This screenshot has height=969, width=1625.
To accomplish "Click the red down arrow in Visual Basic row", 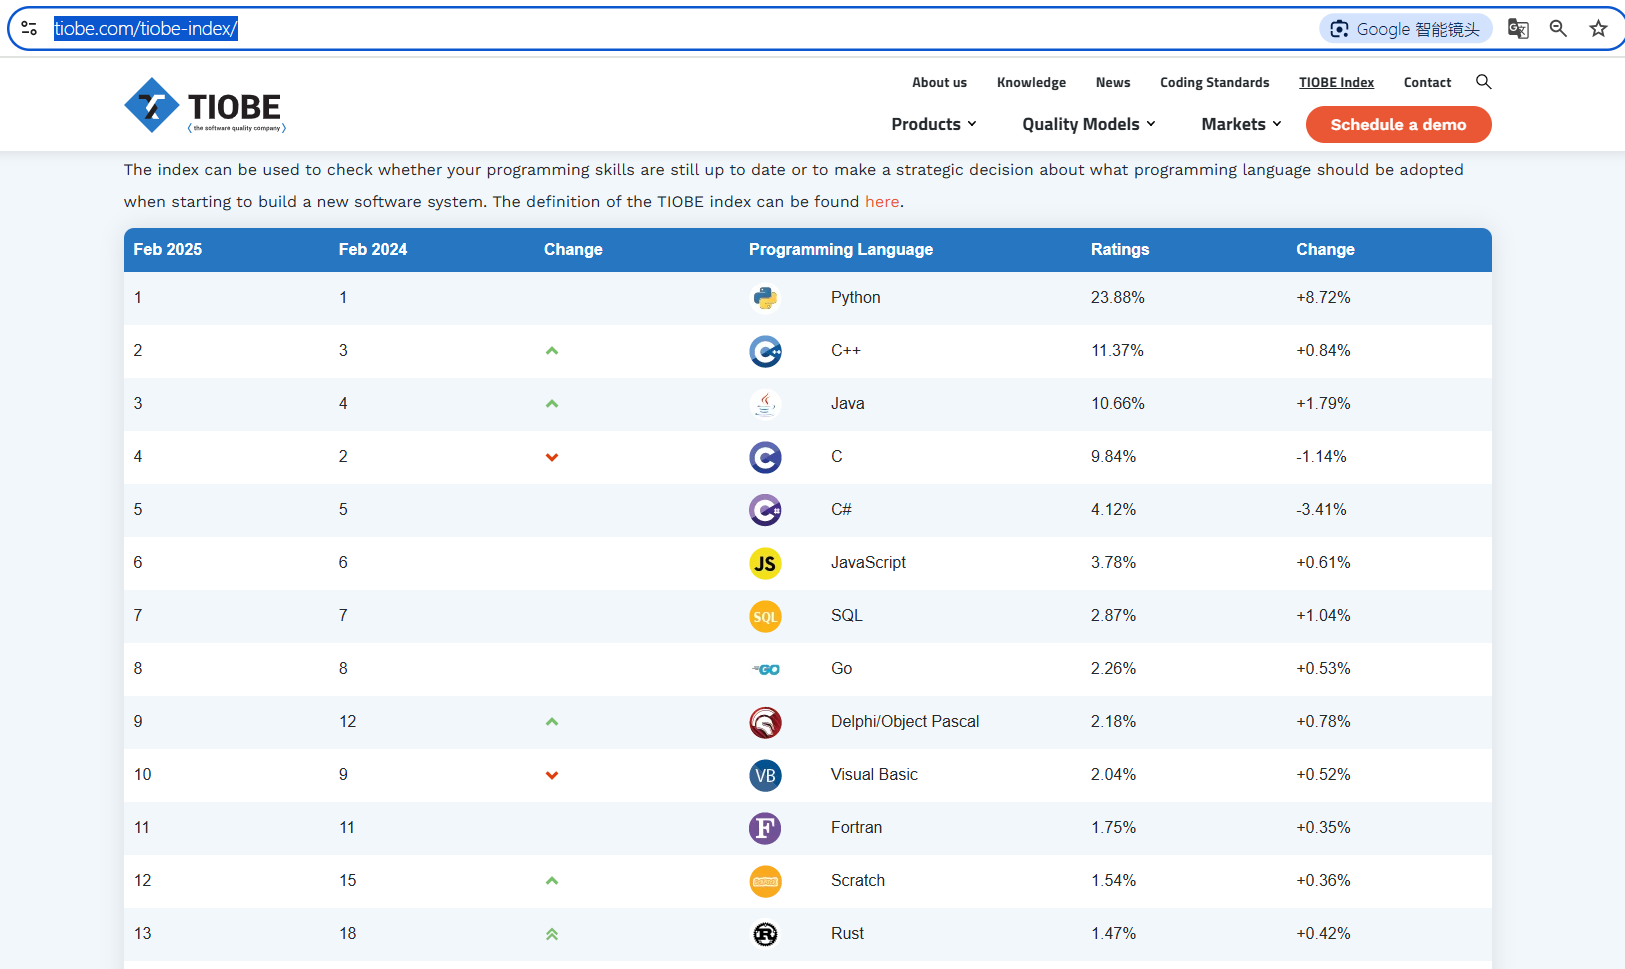I will point(552,775).
